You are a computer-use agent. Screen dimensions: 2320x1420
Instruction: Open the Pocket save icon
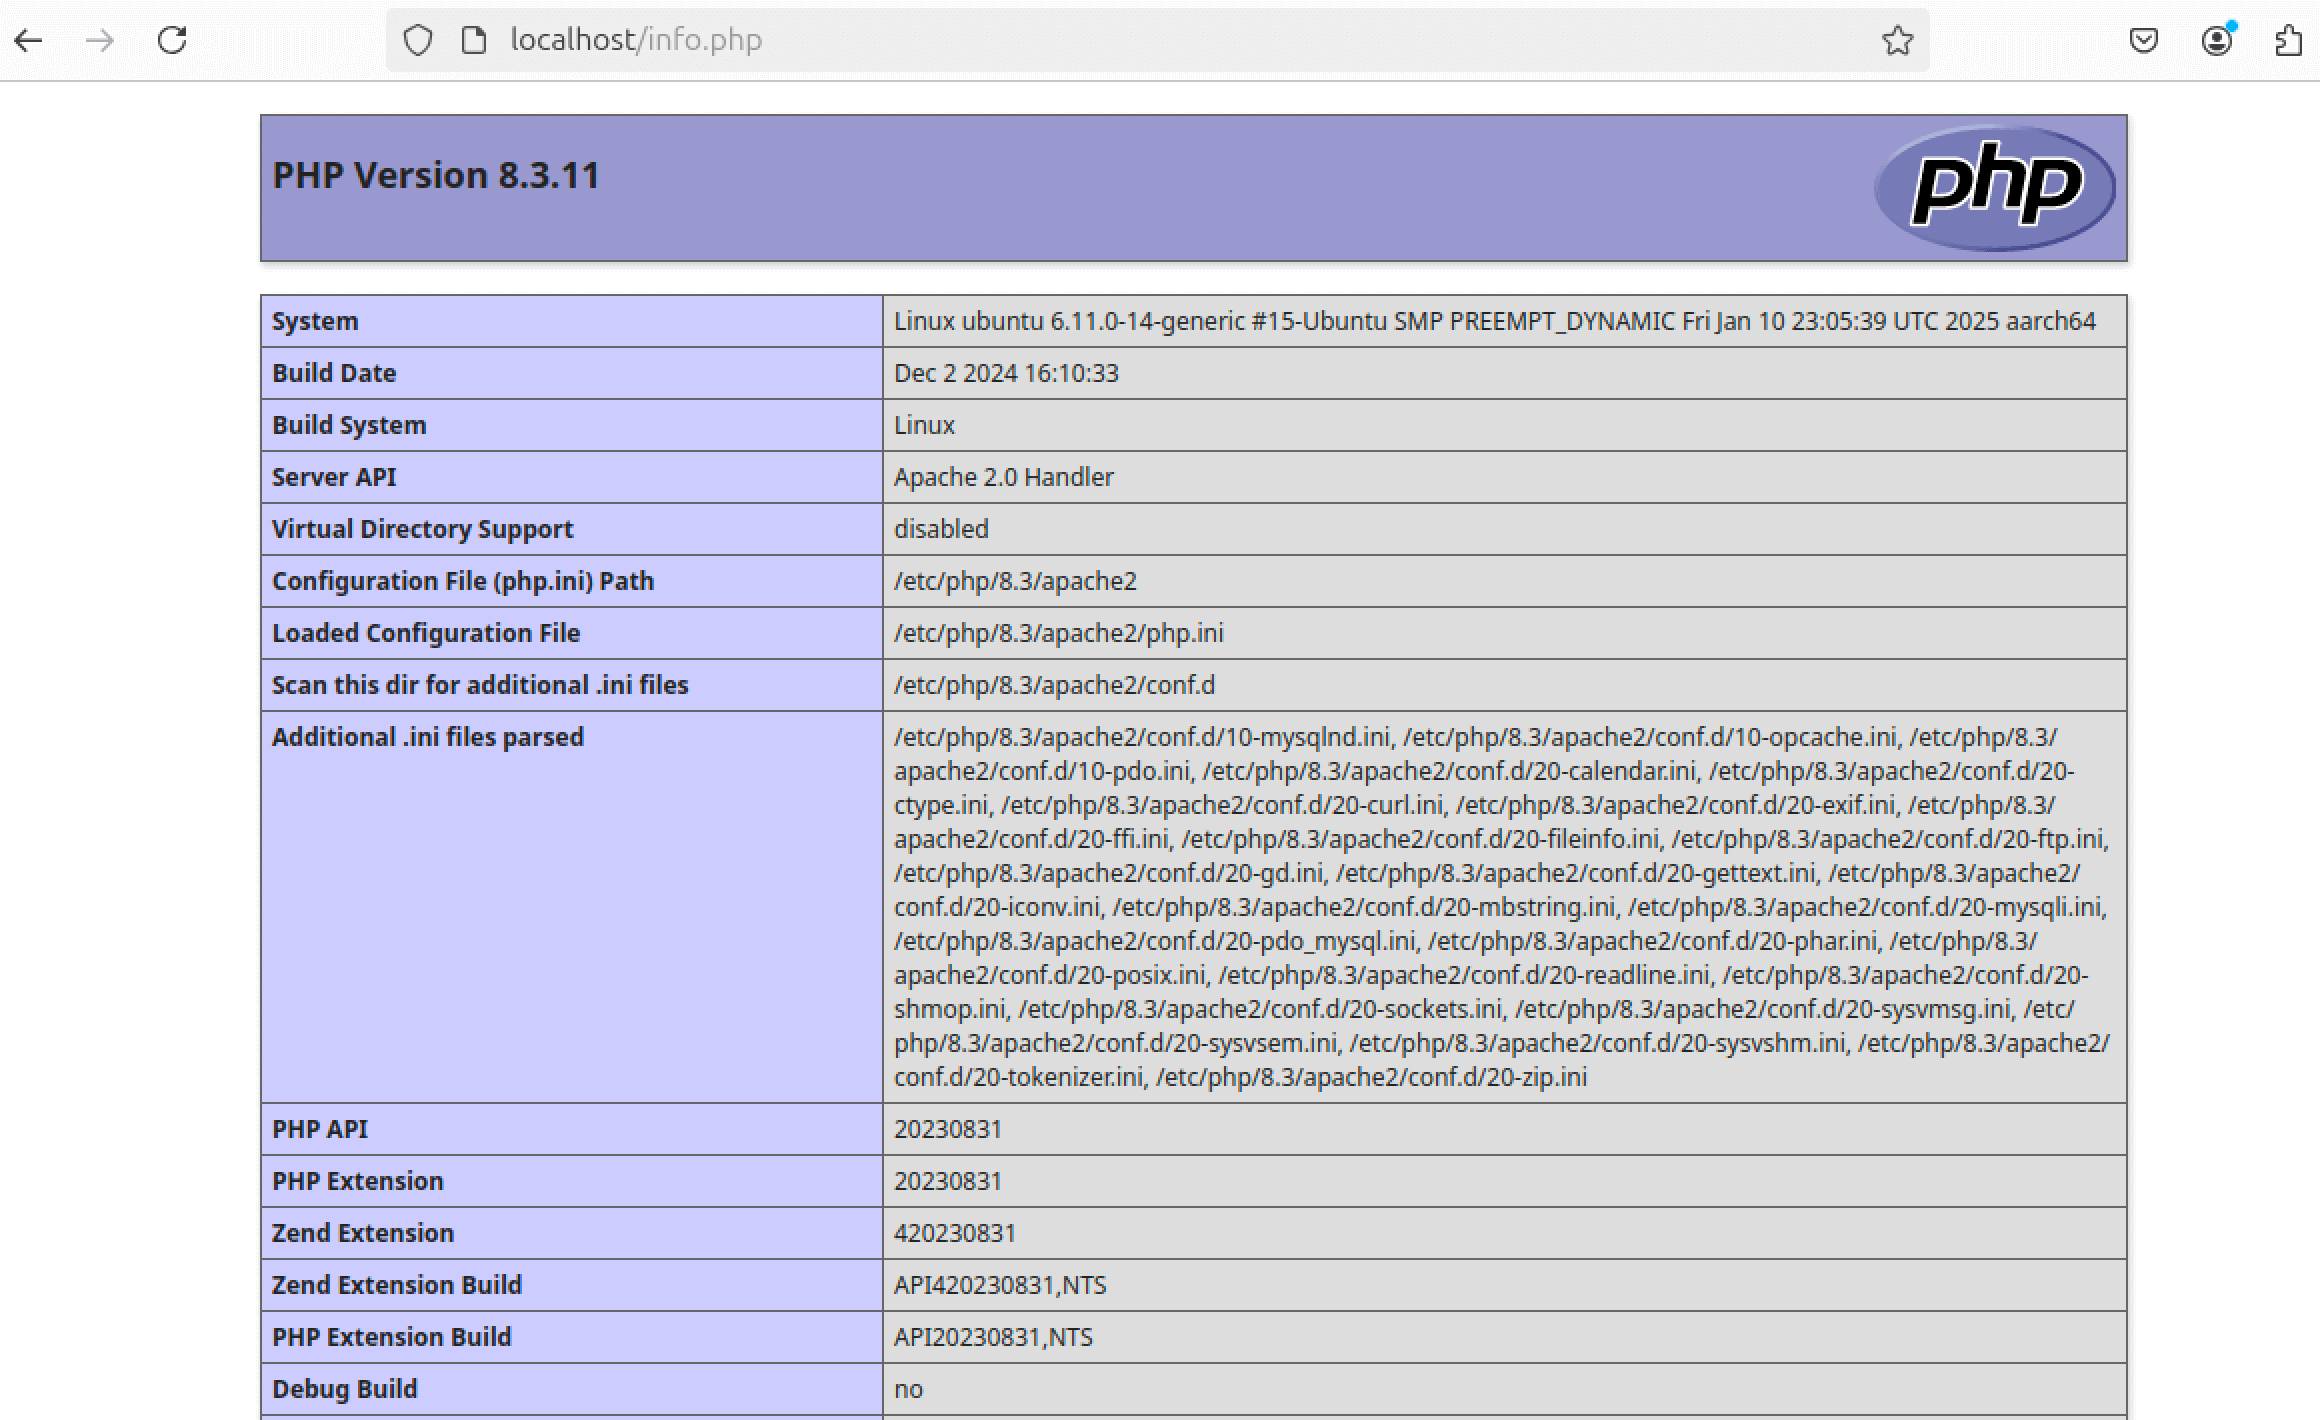2143,40
